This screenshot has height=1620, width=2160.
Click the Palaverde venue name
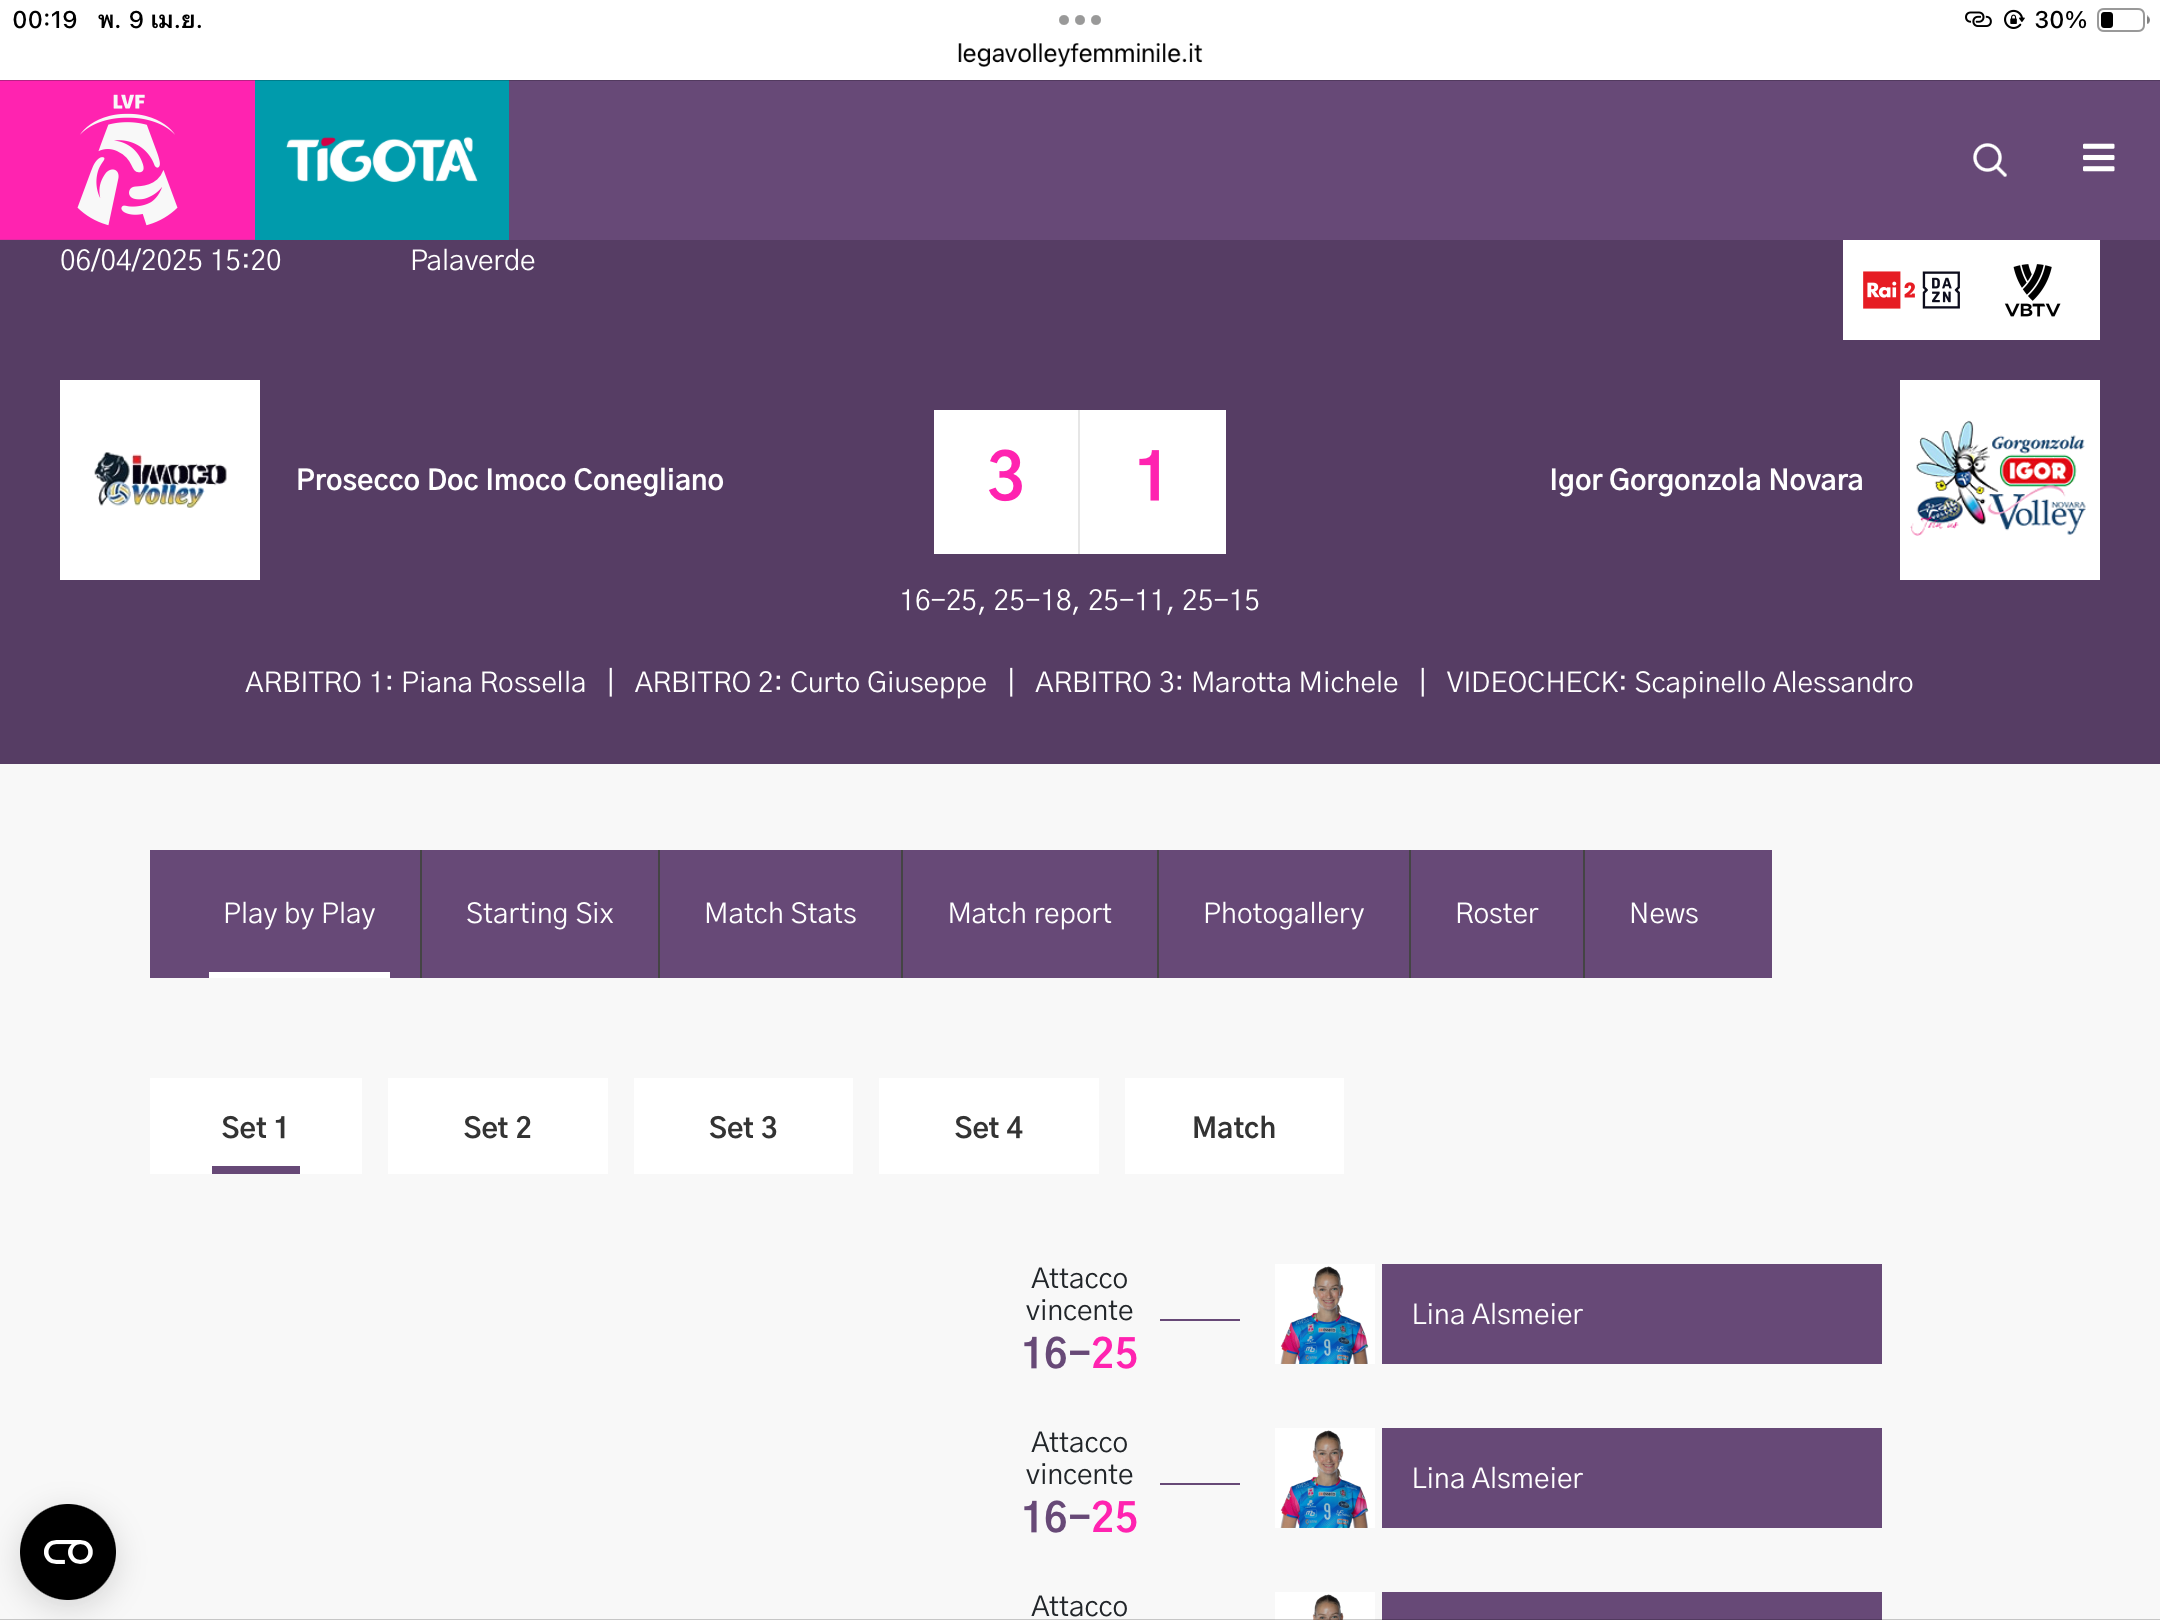(x=473, y=260)
